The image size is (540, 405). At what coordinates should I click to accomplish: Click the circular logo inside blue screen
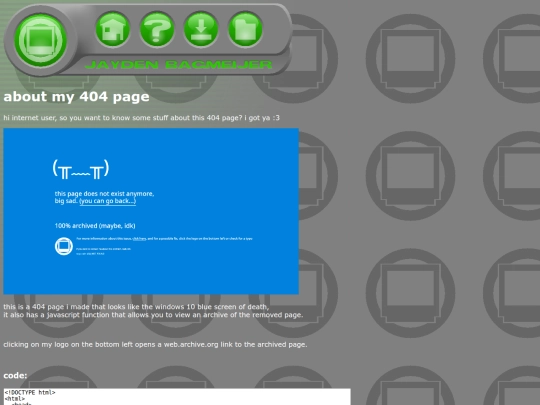tap(64, 246)
